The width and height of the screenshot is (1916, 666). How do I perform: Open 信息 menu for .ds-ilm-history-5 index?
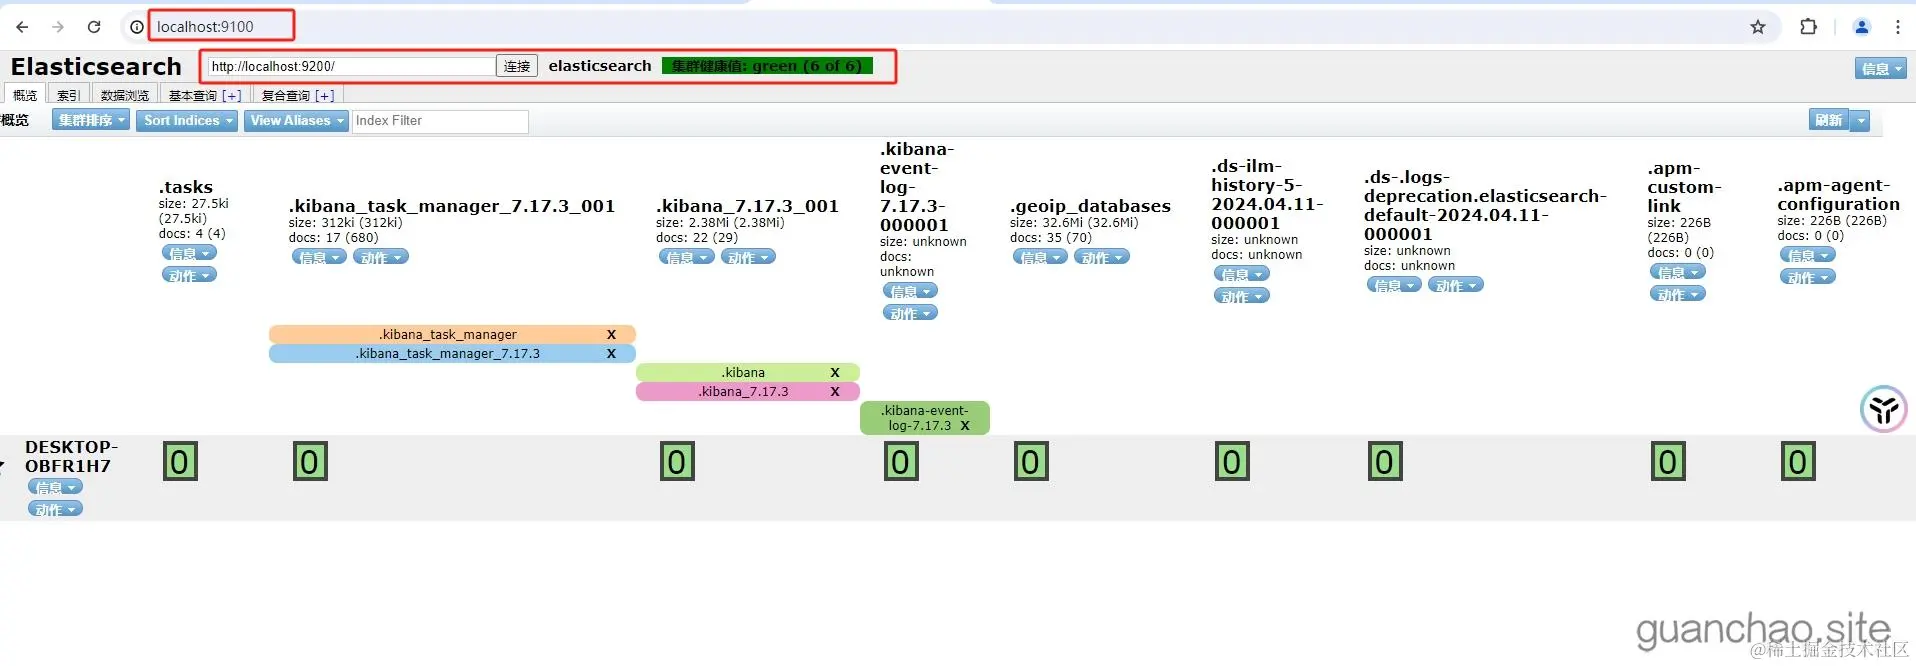pos(1241,274)
